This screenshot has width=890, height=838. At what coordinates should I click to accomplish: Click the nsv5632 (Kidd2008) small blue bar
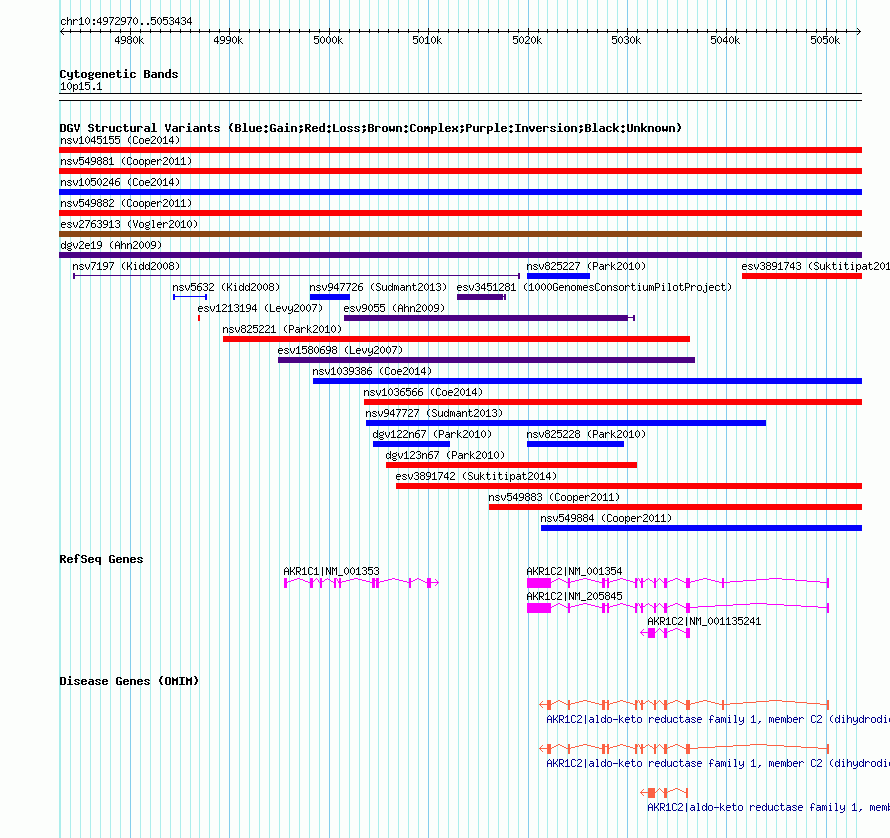tap(190, 297)
